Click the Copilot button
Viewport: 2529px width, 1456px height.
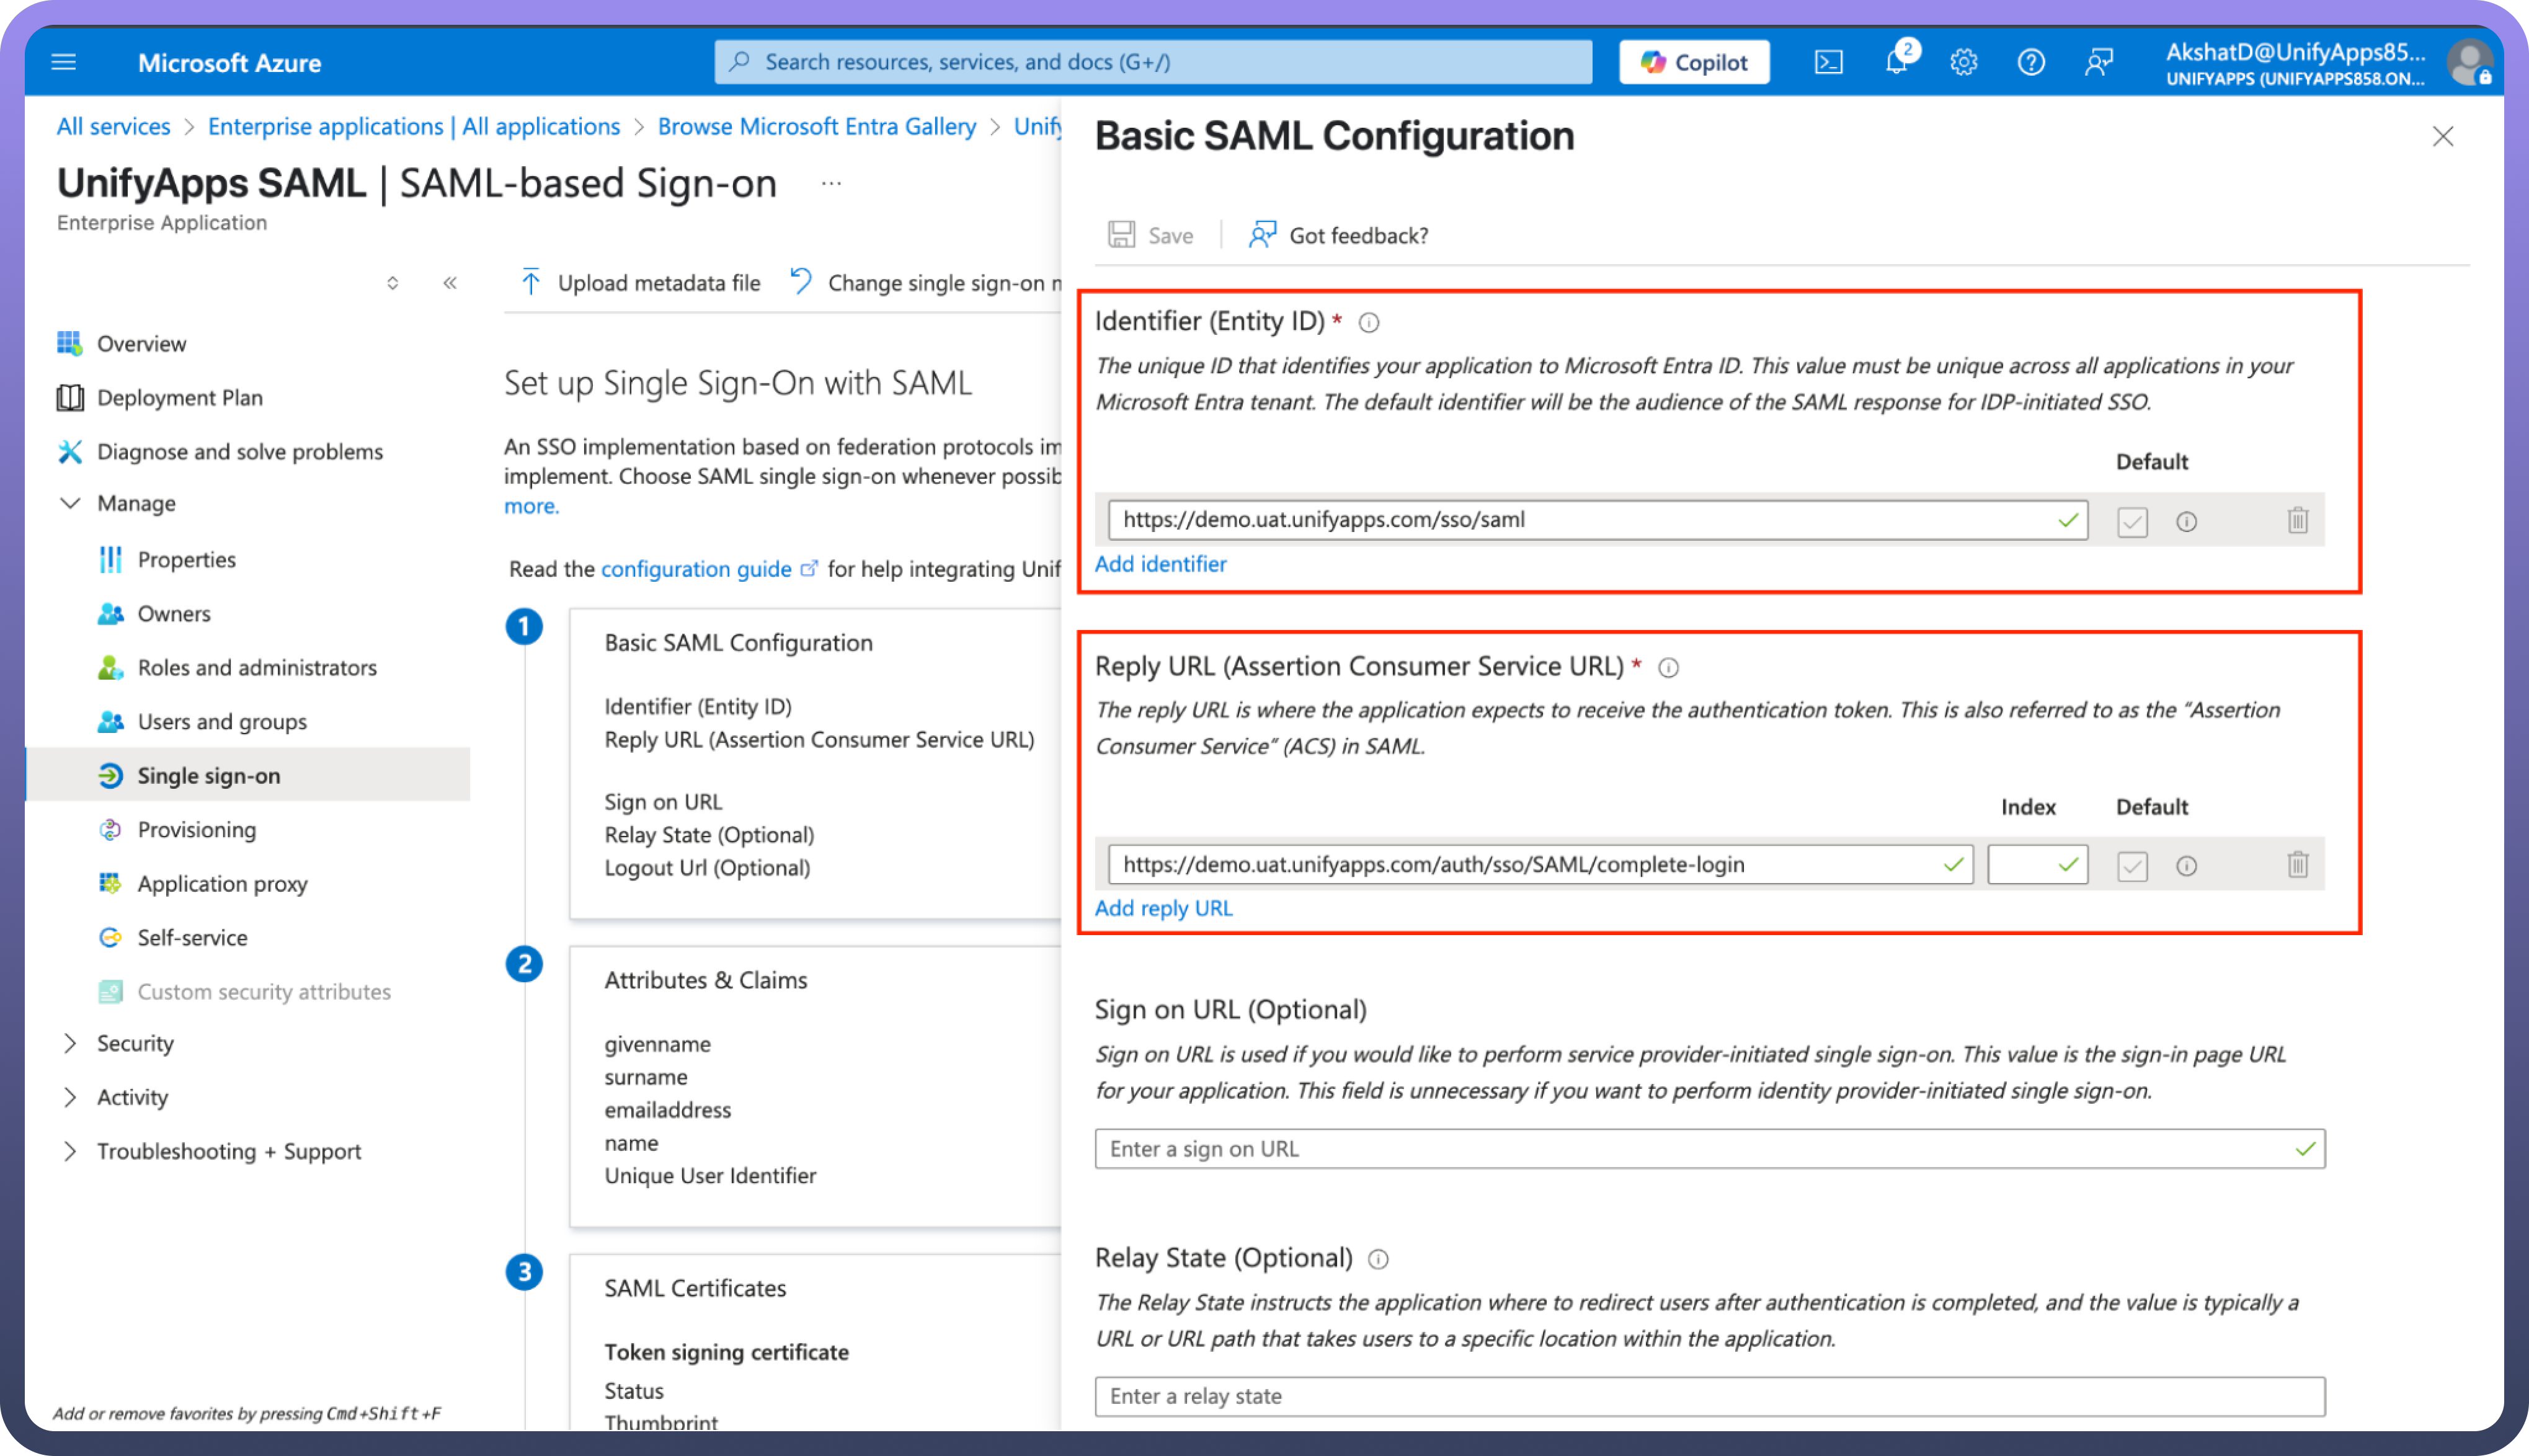pos(1694,62)
